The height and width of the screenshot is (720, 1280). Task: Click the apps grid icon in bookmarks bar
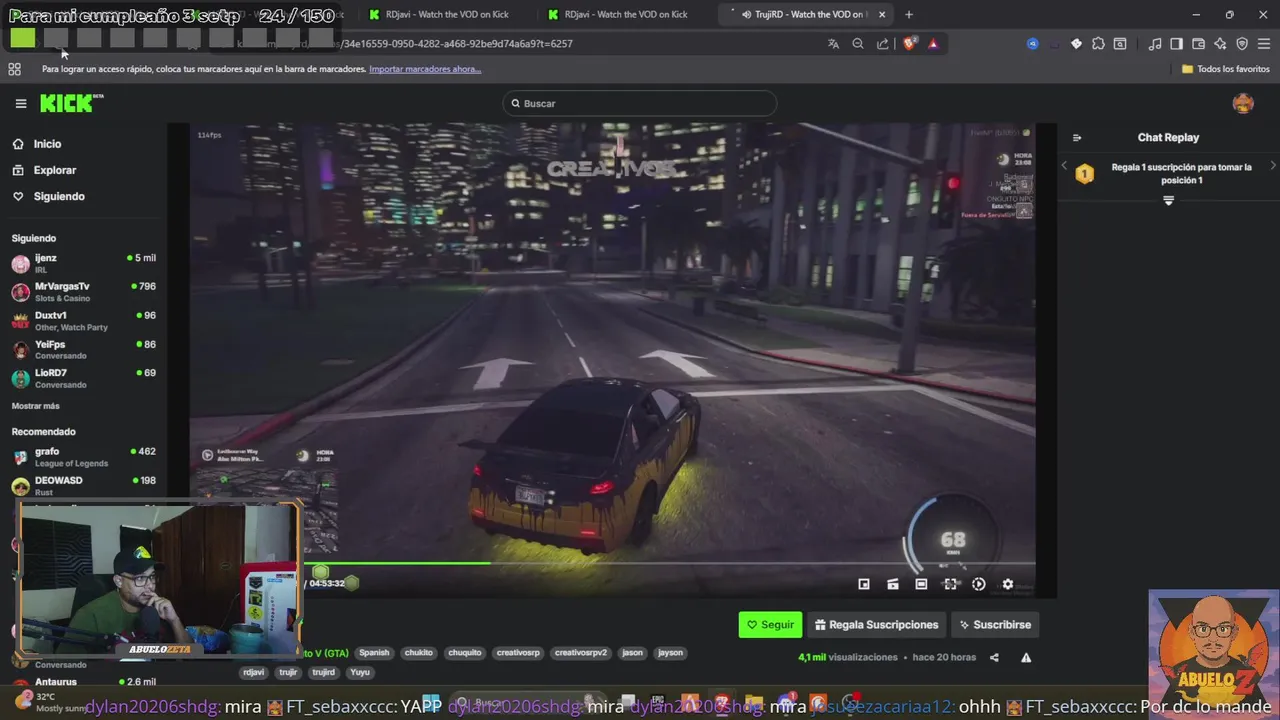coord(14,69)
